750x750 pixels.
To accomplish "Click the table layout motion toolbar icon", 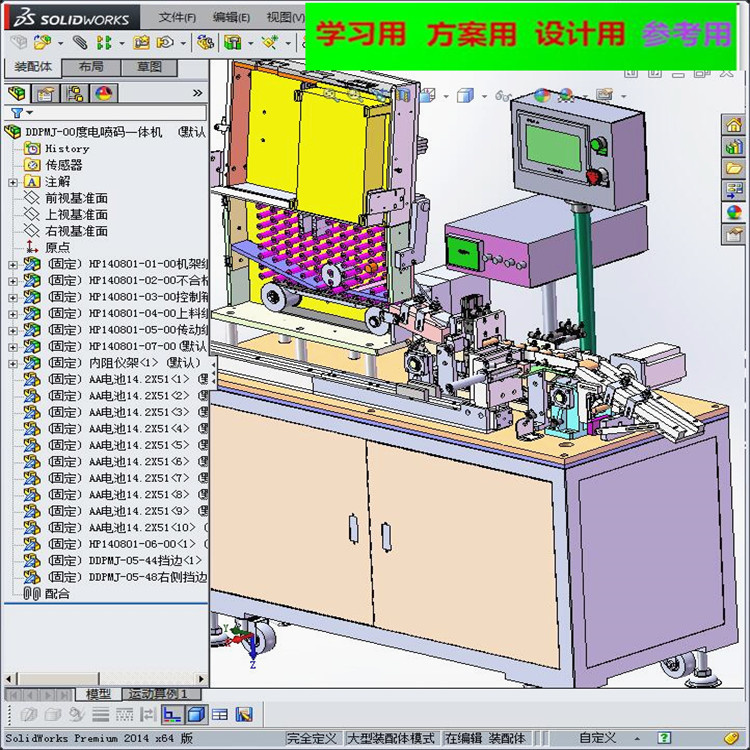I will [220, 715].
